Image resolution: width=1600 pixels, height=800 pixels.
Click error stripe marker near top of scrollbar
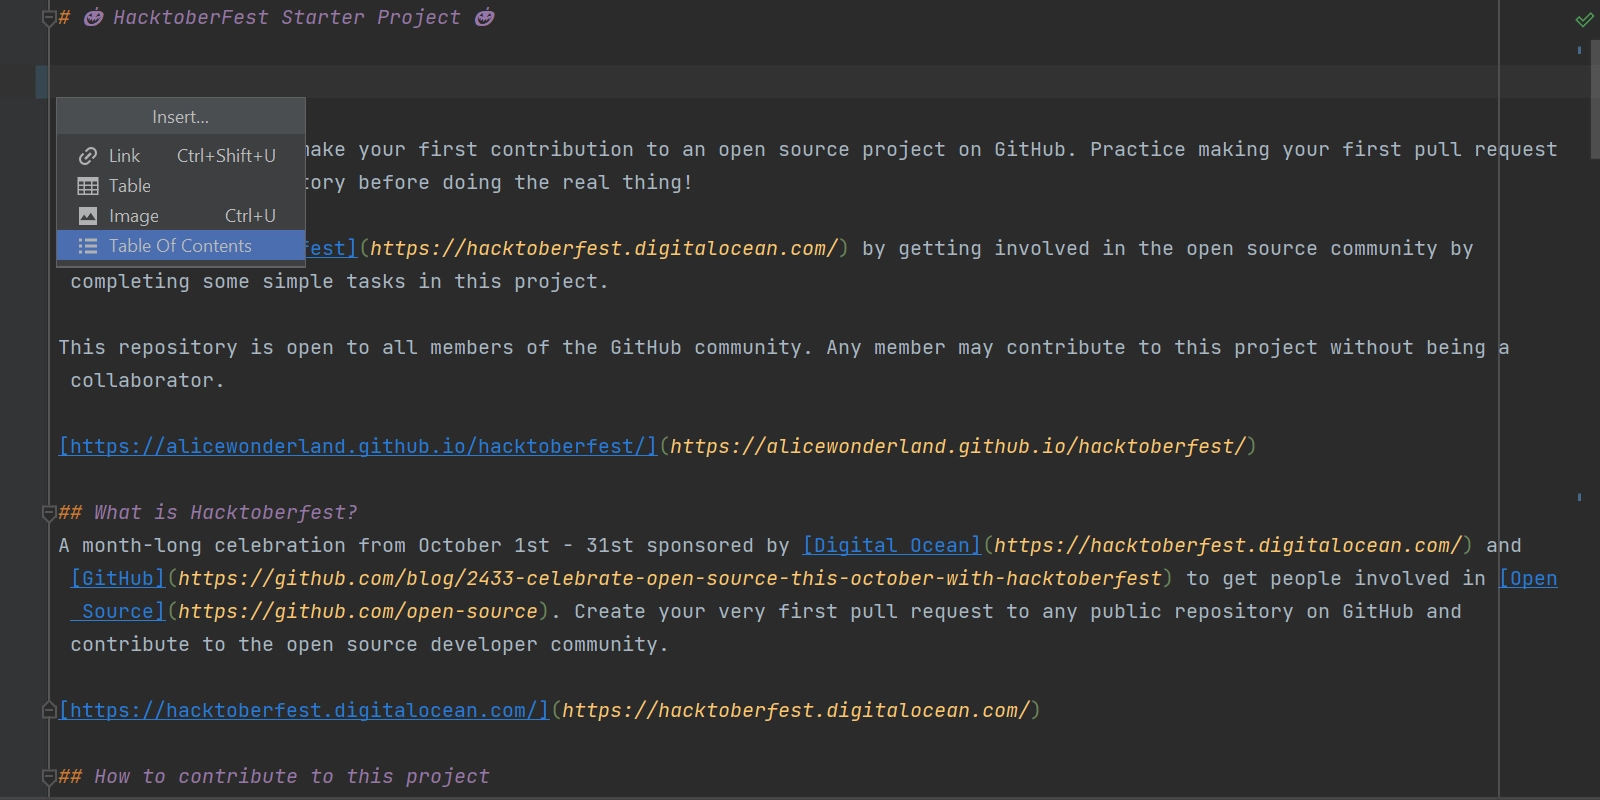[x=1580, y=50]
